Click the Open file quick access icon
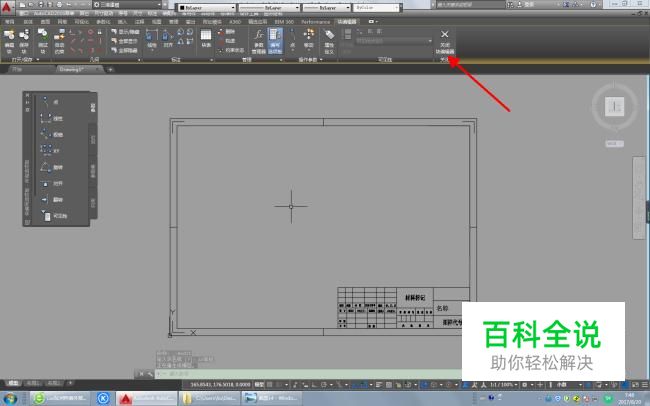The height and width of the screenshot is (406, 650). click(31, 5)
